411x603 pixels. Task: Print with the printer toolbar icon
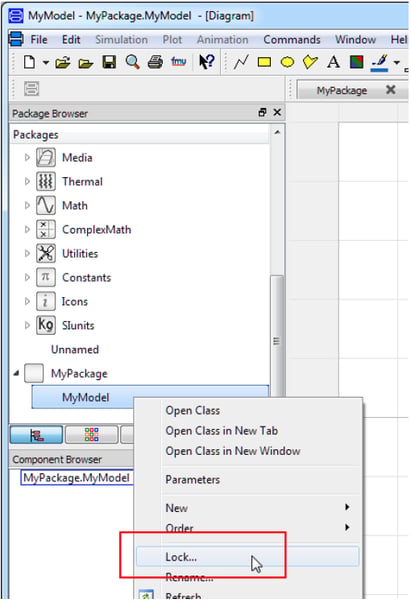[x=155, y=62]
